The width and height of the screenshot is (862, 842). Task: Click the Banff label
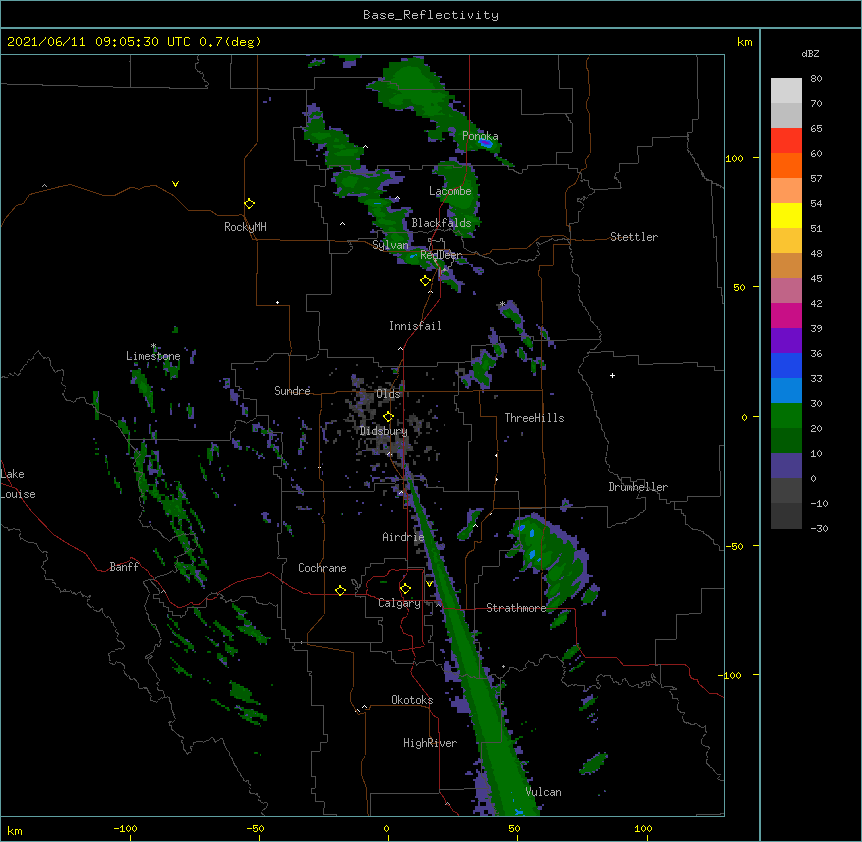click(x=124, y=567)
